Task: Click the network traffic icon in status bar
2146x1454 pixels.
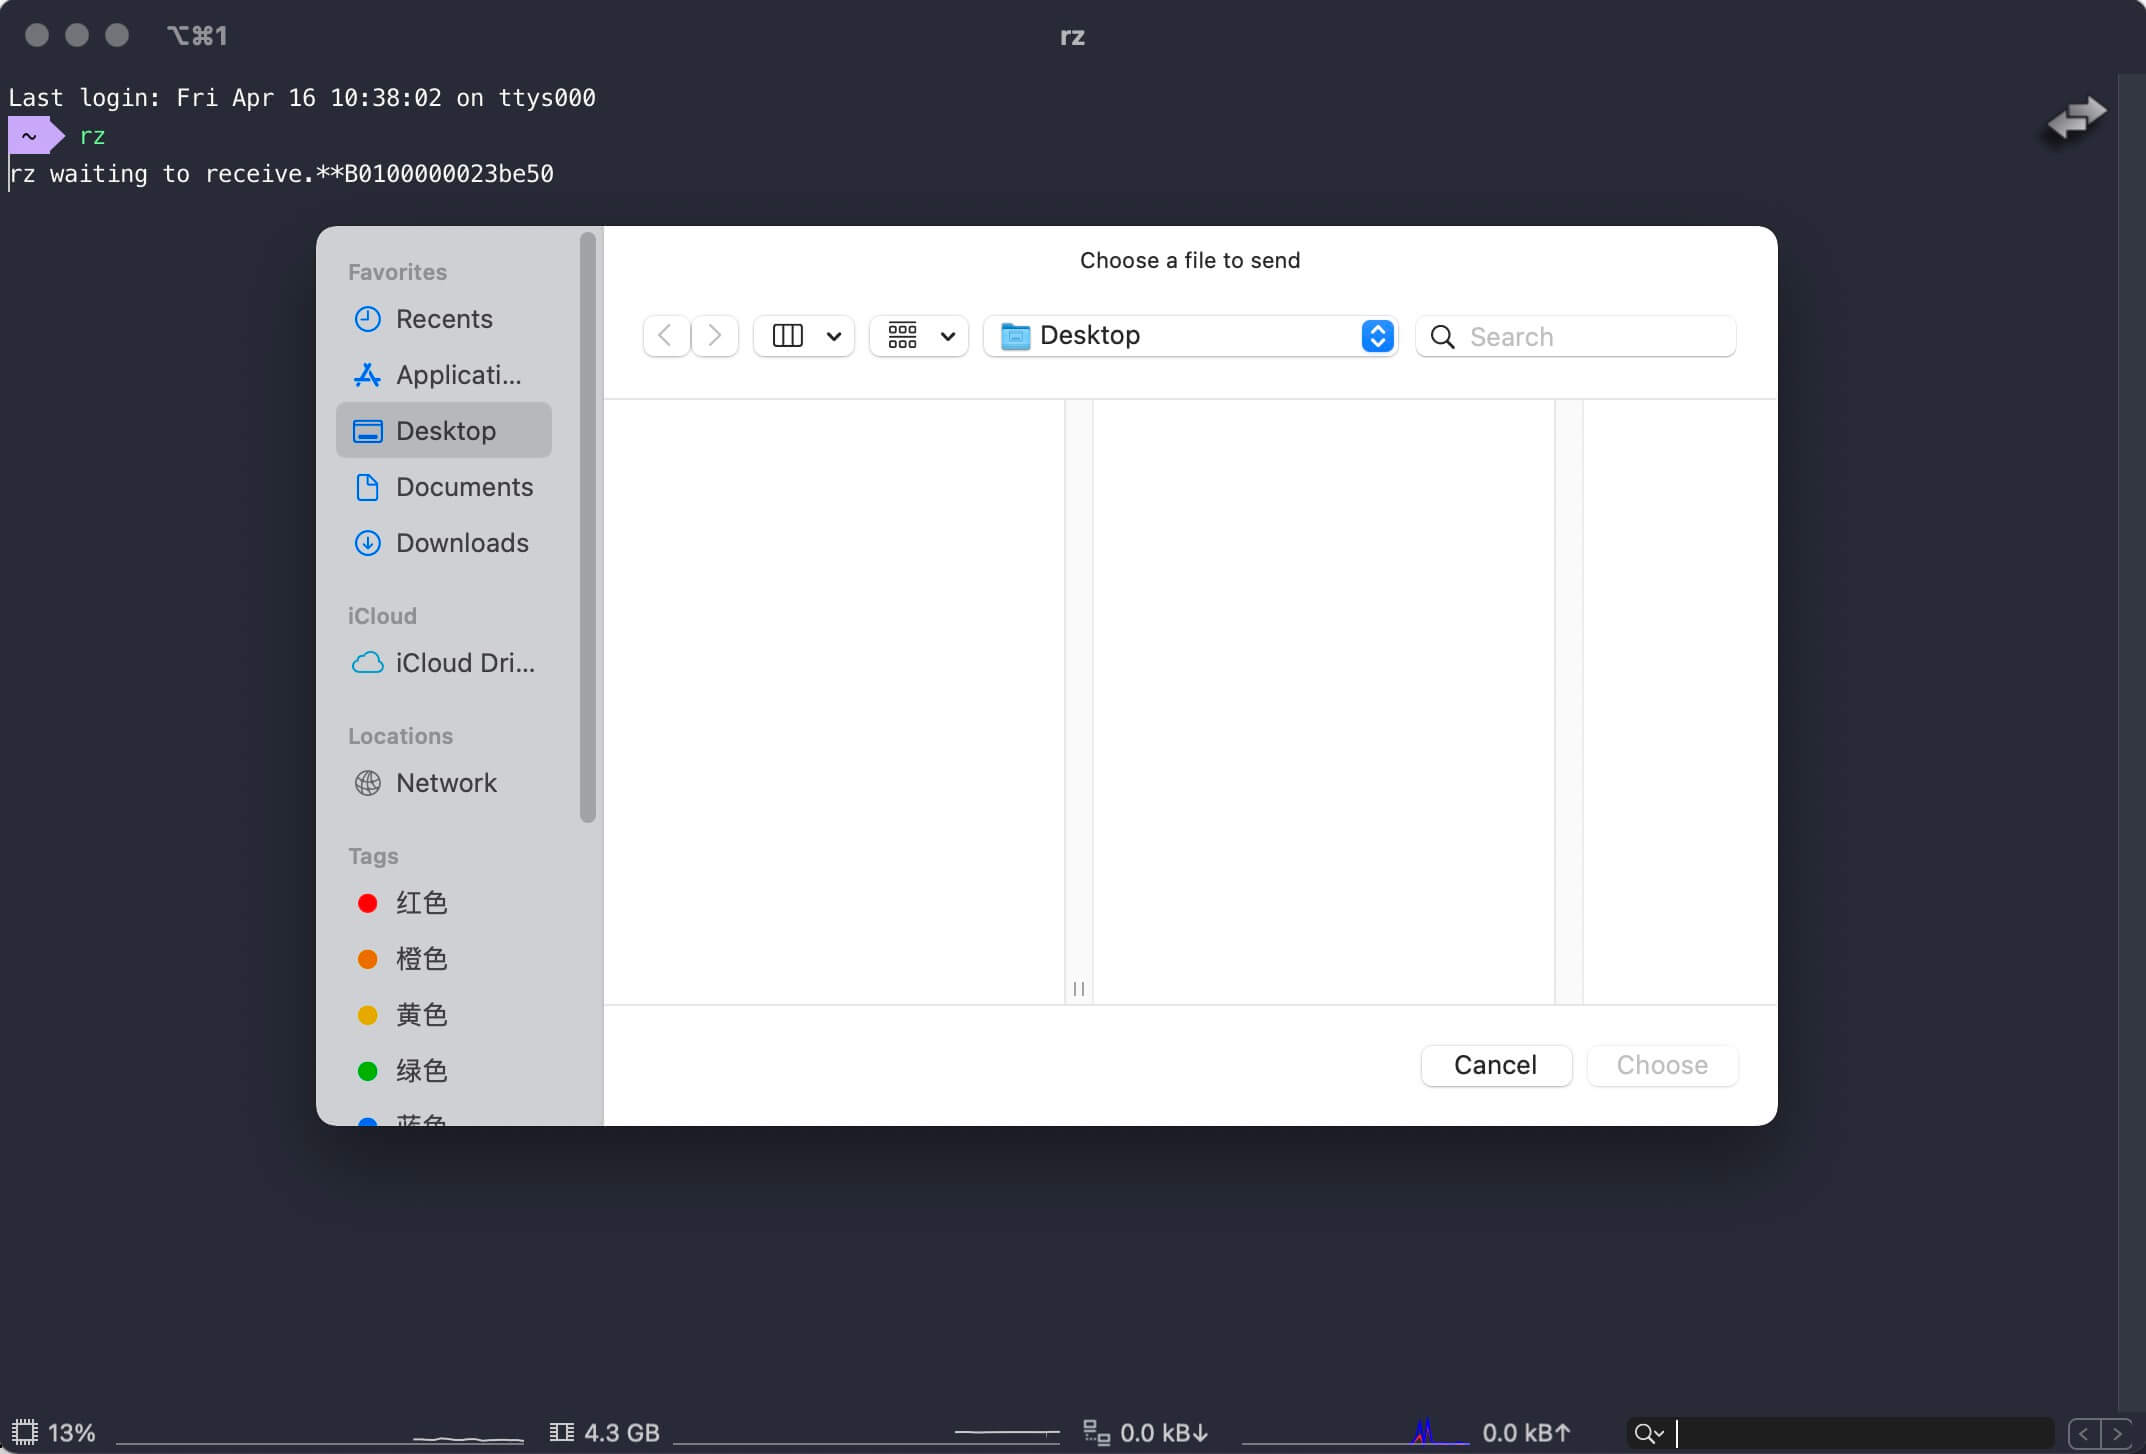Action: pyautogui.click(x=1097, y=1431)
